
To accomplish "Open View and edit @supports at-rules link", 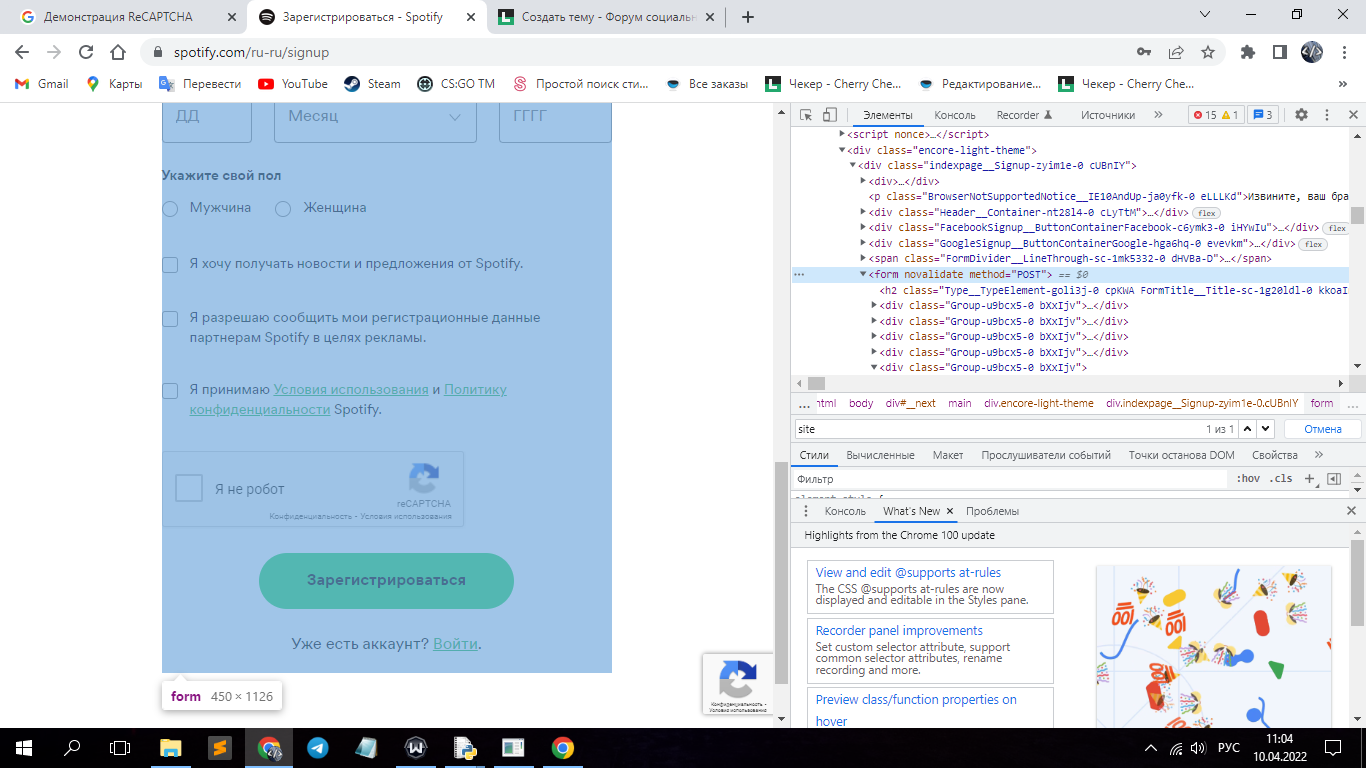I will tap(908, 573).
